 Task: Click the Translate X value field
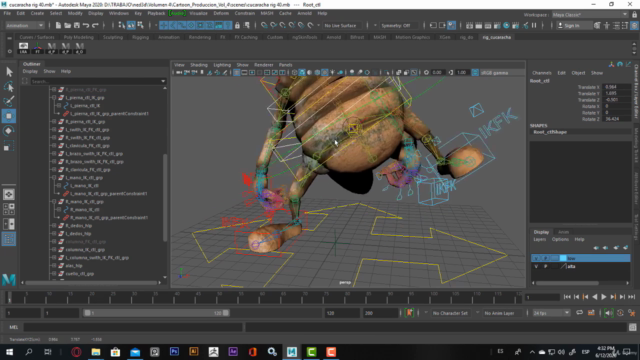[616, 87]
